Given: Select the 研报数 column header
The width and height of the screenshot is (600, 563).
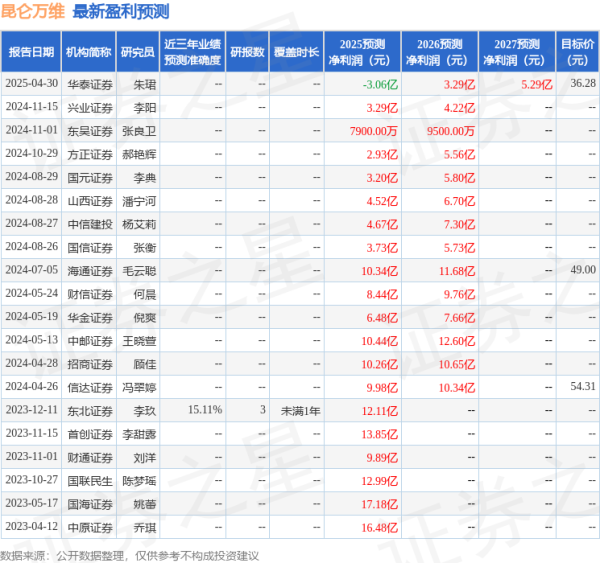Looking at the screenshot, I should (247, 52).
